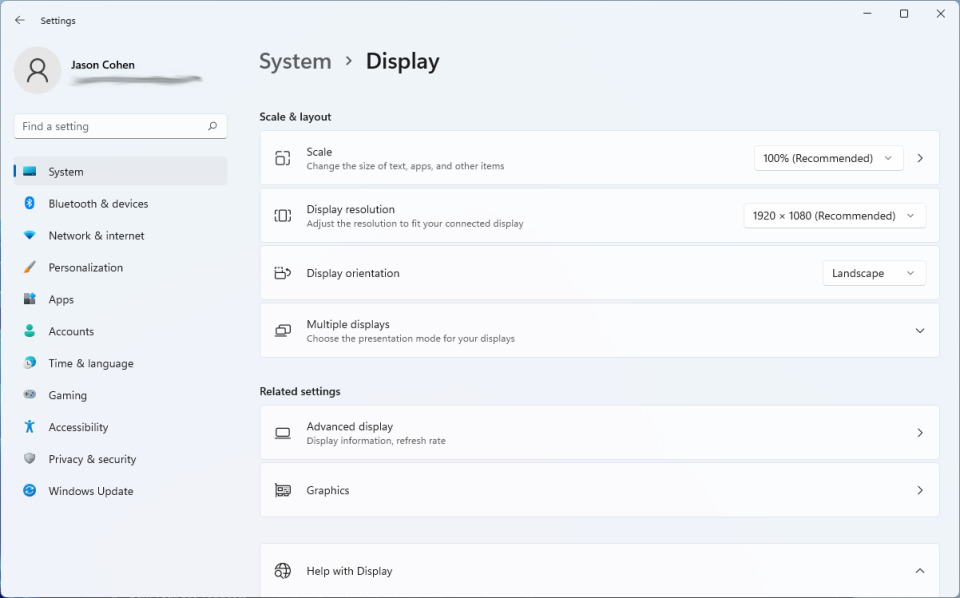The width and height of the screenshot is (960, 598).
Task: Open the Apps sidebar icon
Action: [30, 300]
